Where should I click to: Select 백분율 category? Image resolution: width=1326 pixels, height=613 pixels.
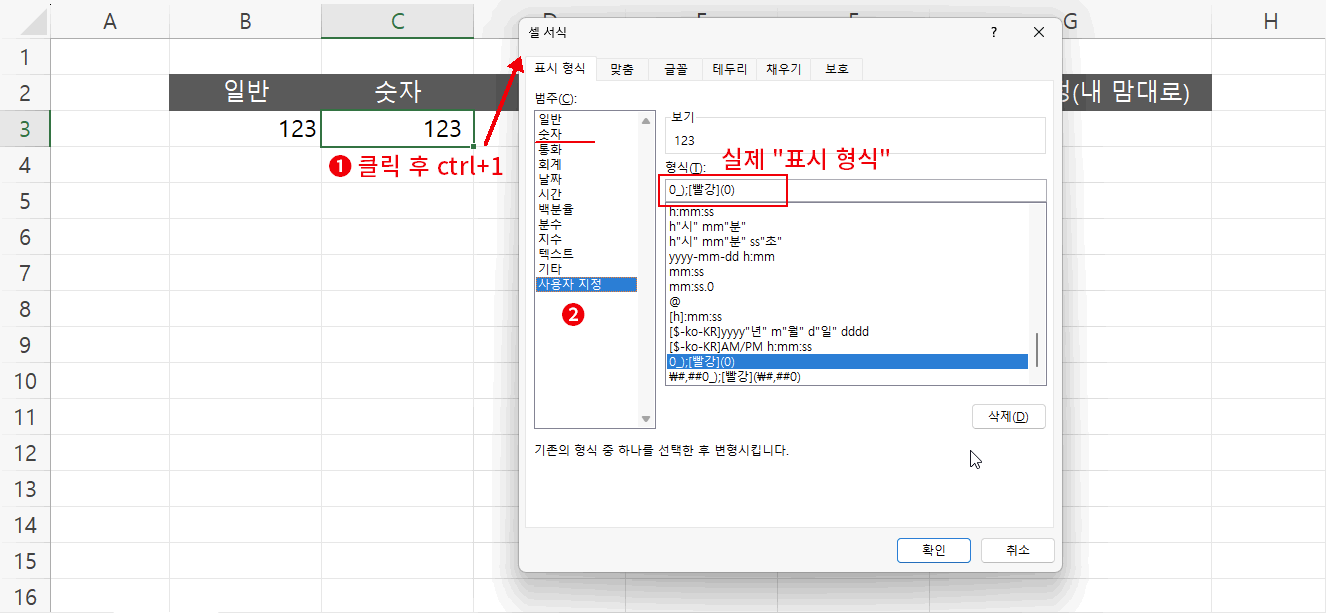point(586,209)
